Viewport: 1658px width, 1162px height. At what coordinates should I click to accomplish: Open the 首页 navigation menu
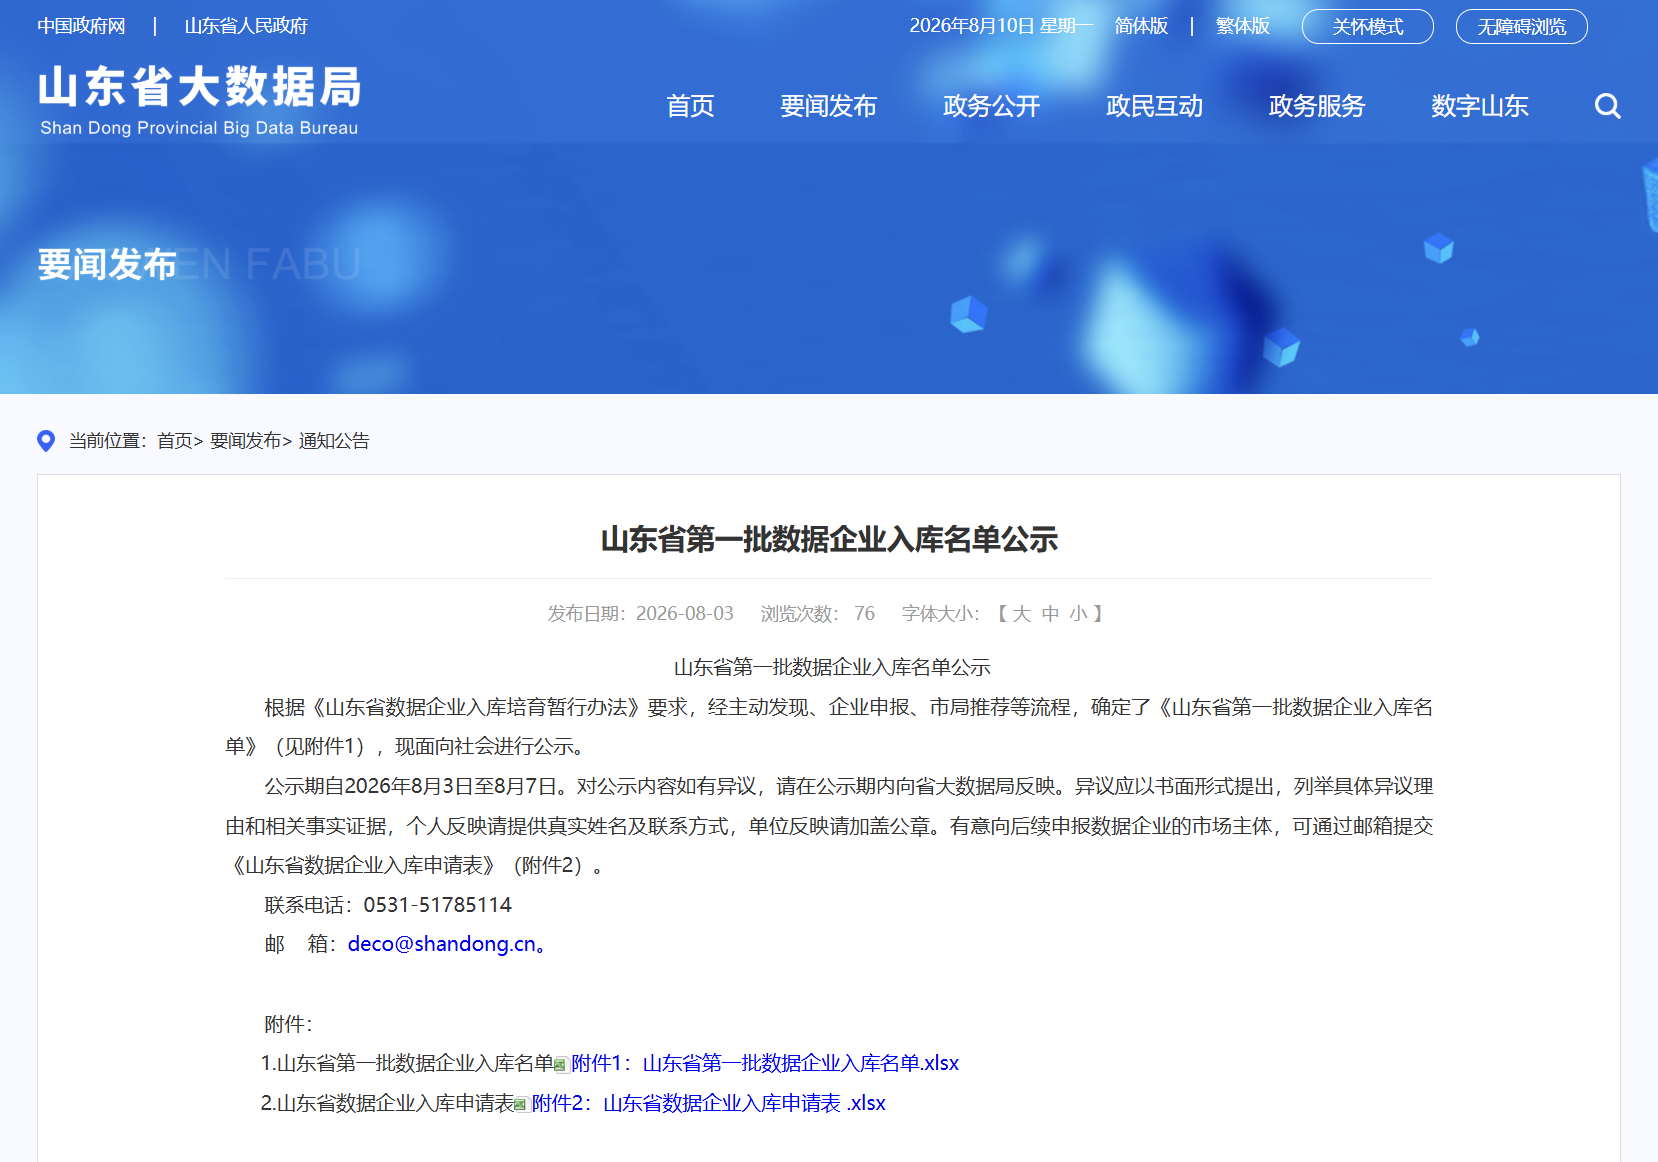(690, 106)
